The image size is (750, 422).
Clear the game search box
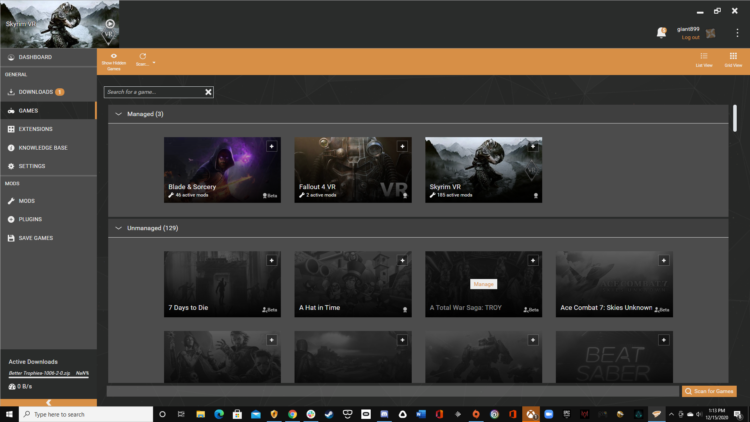[209, 92]
